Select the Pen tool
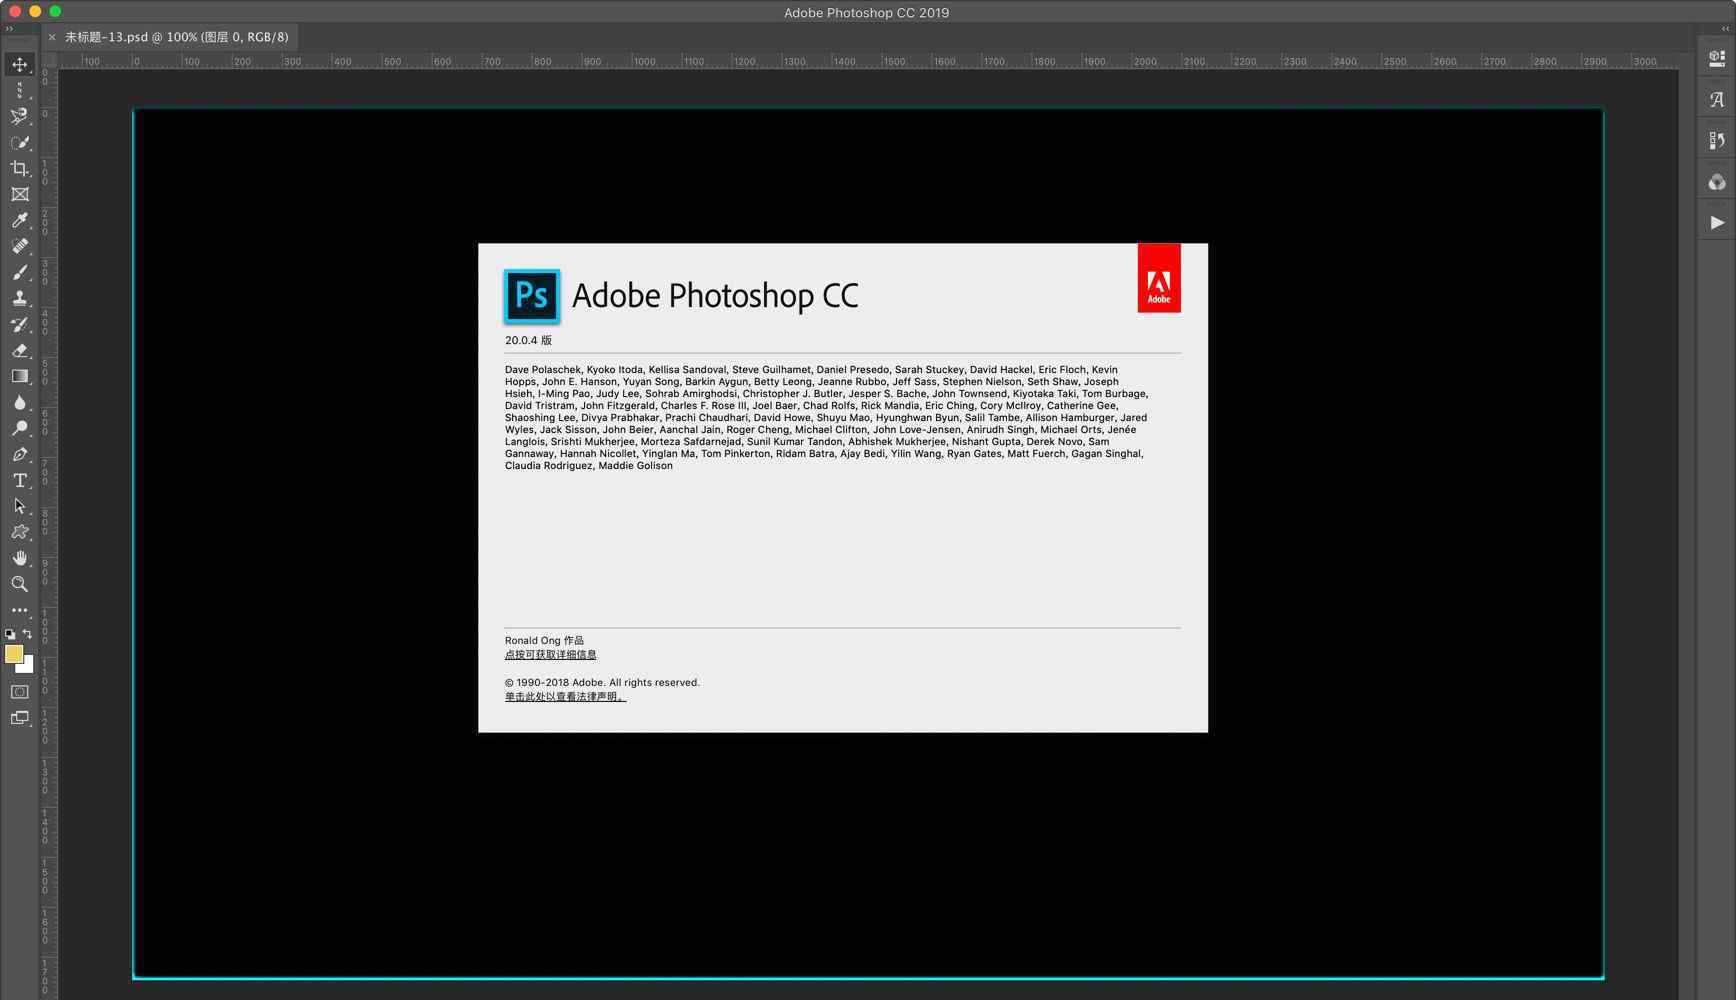 click(19, 455)
